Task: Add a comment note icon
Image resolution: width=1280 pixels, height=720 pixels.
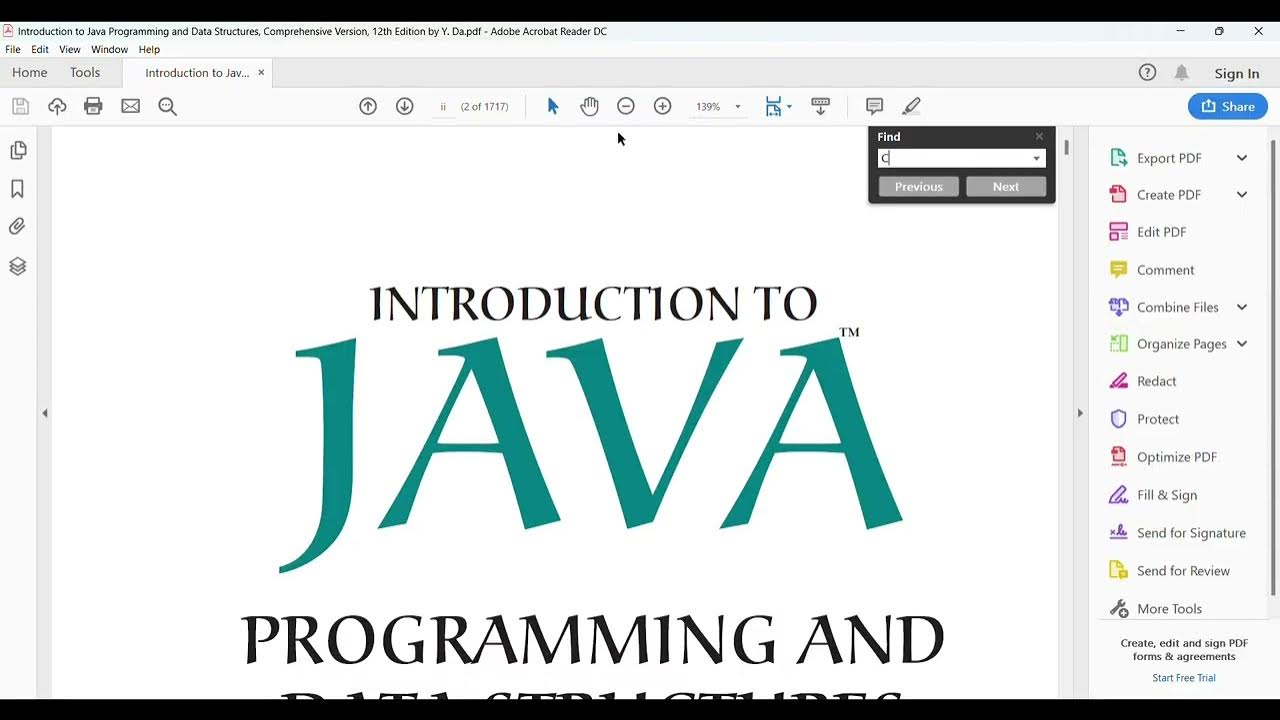Action: click(x=874, y=106)
